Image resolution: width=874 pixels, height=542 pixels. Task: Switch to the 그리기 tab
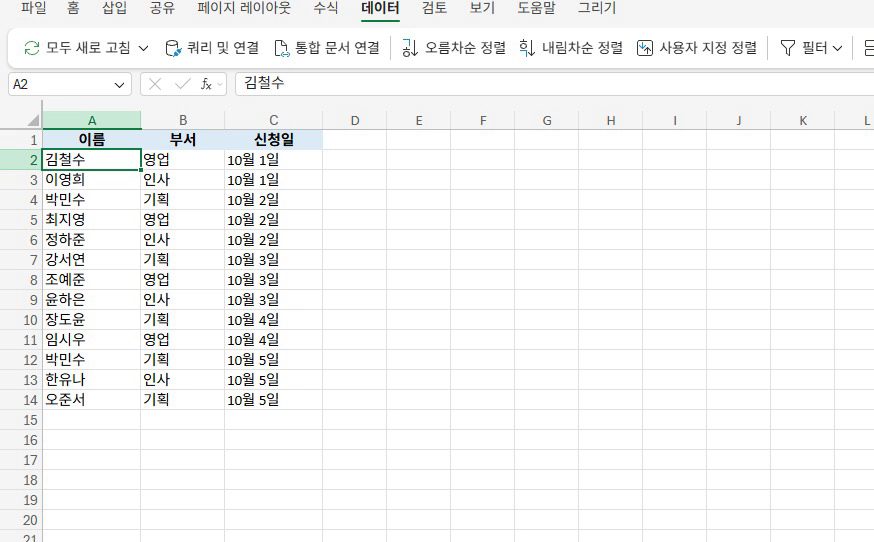click(596, 8)
